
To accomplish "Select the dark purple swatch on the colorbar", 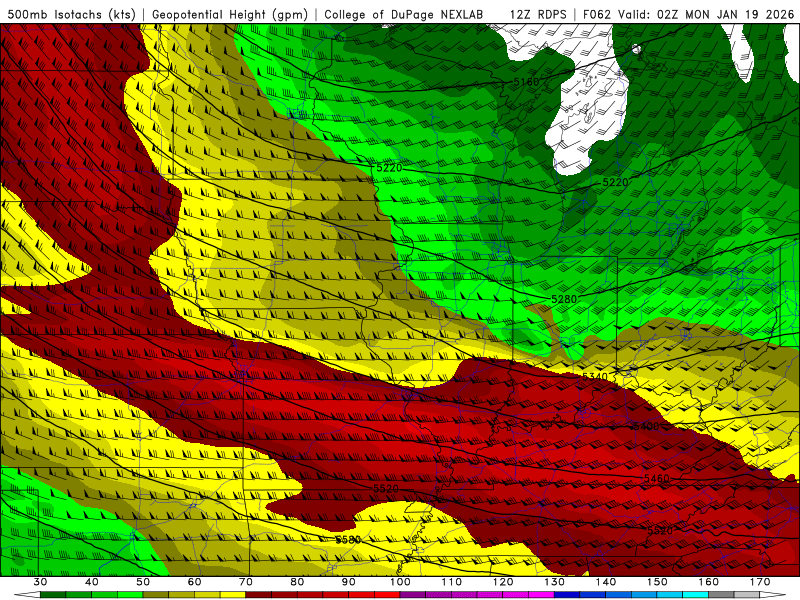I will (x=413, y=595).
